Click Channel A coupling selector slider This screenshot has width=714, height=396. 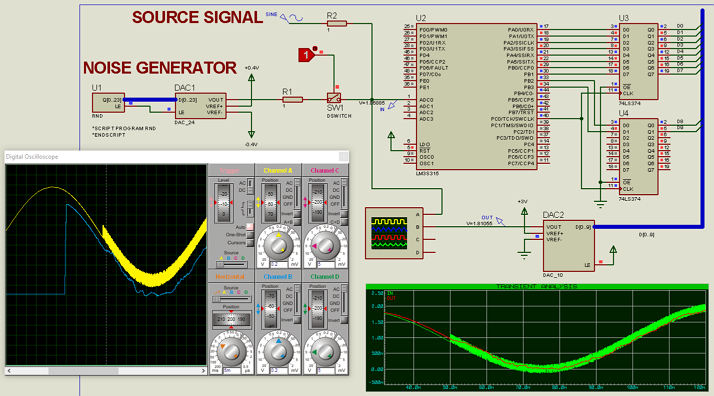[297, 193]
